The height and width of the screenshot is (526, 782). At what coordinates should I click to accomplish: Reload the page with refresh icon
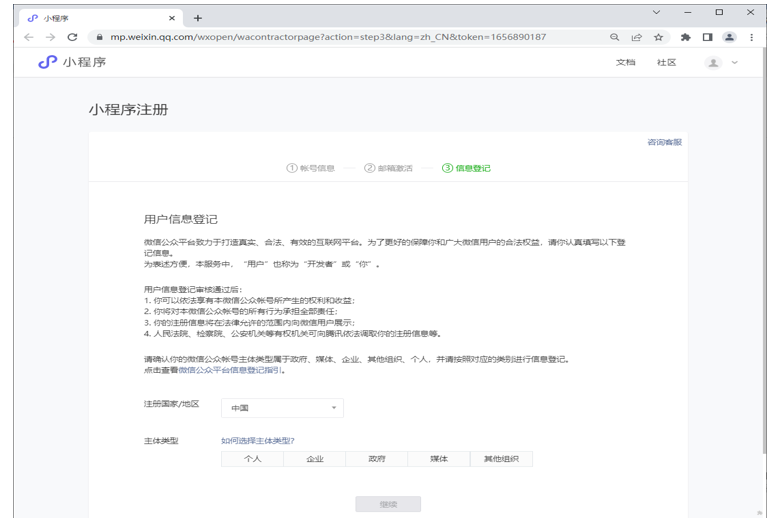(72, 37)
